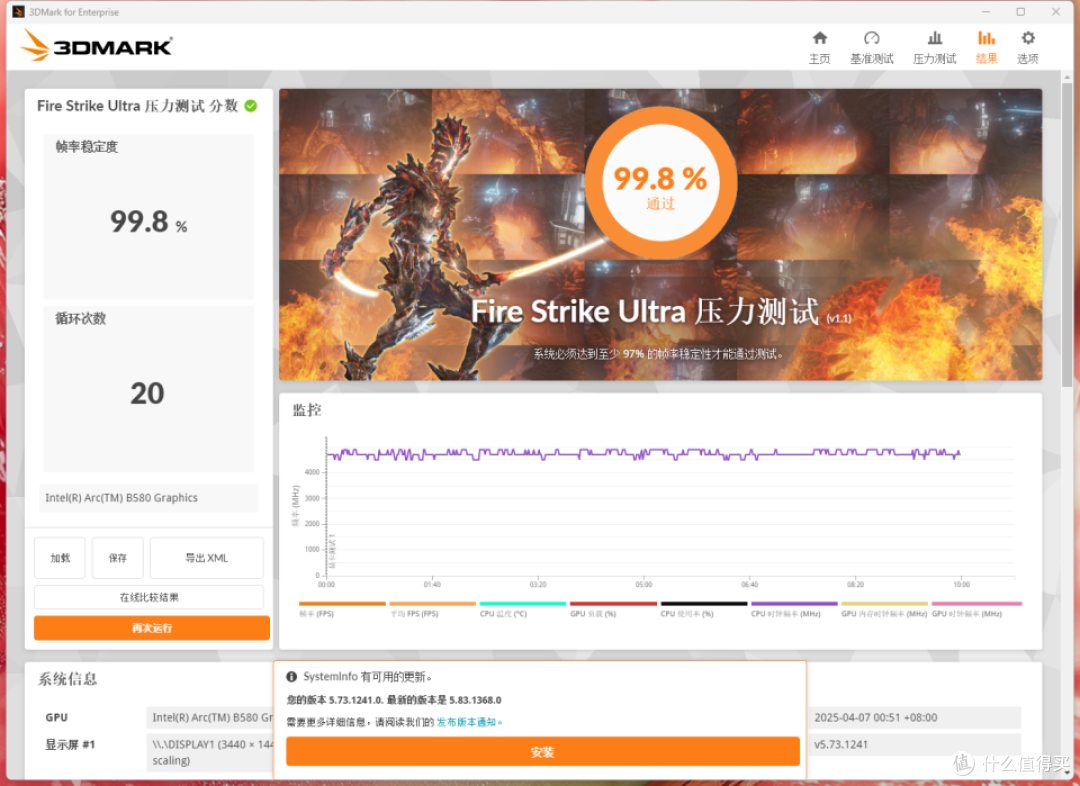Toggle the GPU 内存时钟频率 legend swatch

884,603
